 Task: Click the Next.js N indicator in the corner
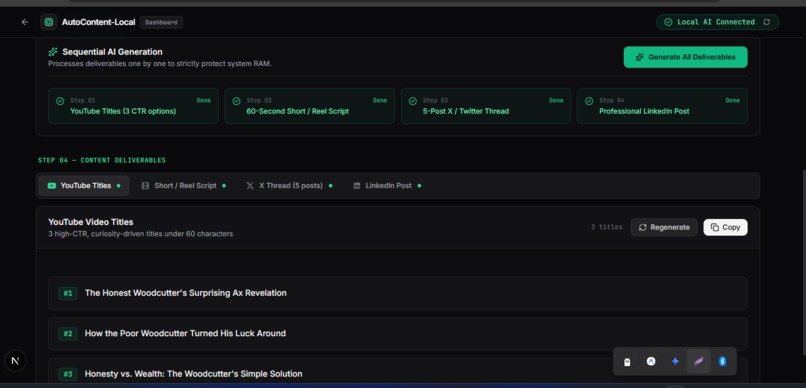coord(15,361)
